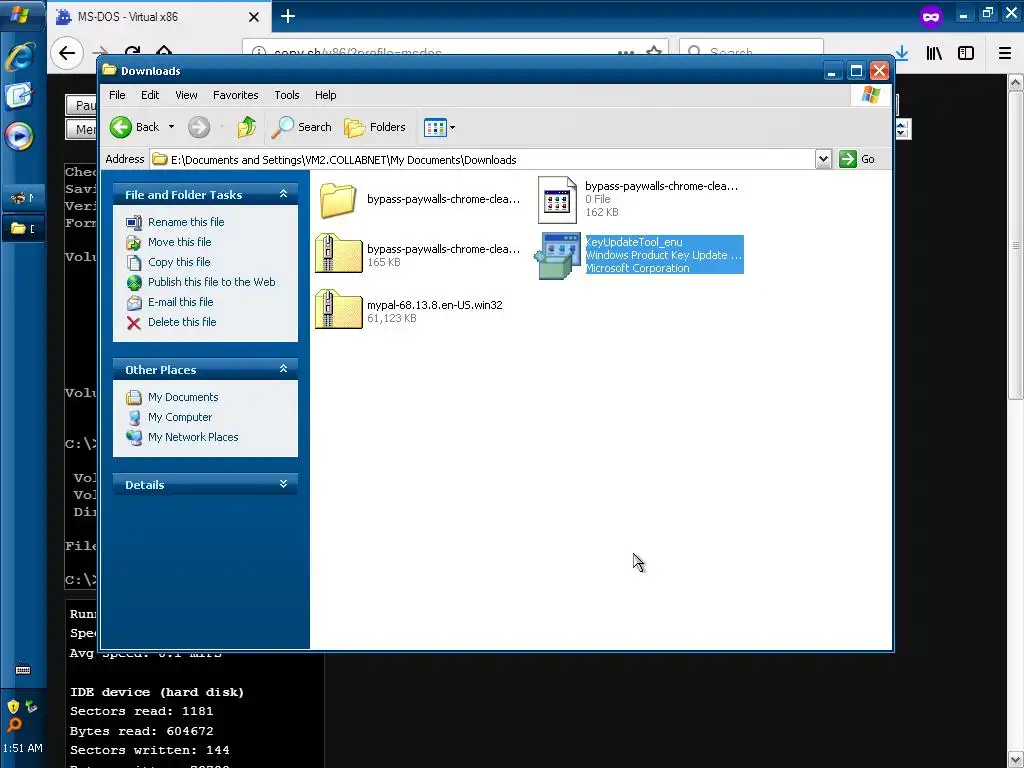Image resolution: width=1024 pixels, height=768 pixels.
Task: Select the mypal-68.13.8.en-US.win32 zip archive
Action: click(x=338, y=309)
